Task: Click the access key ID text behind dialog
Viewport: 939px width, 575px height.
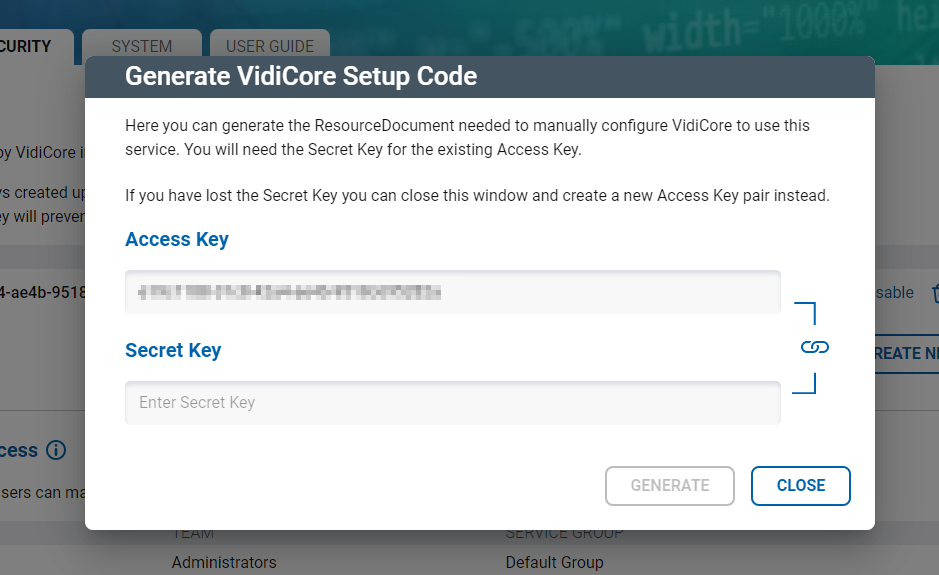Action: 42,293
